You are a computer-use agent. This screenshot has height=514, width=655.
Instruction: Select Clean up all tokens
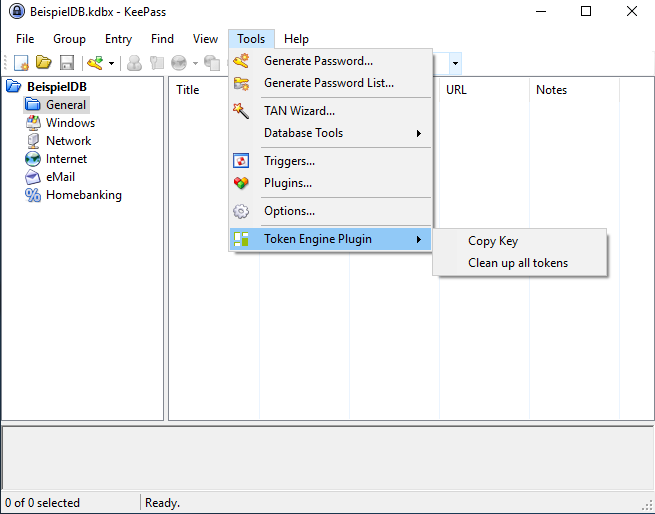pyautogui.click(x=520, y=263)
